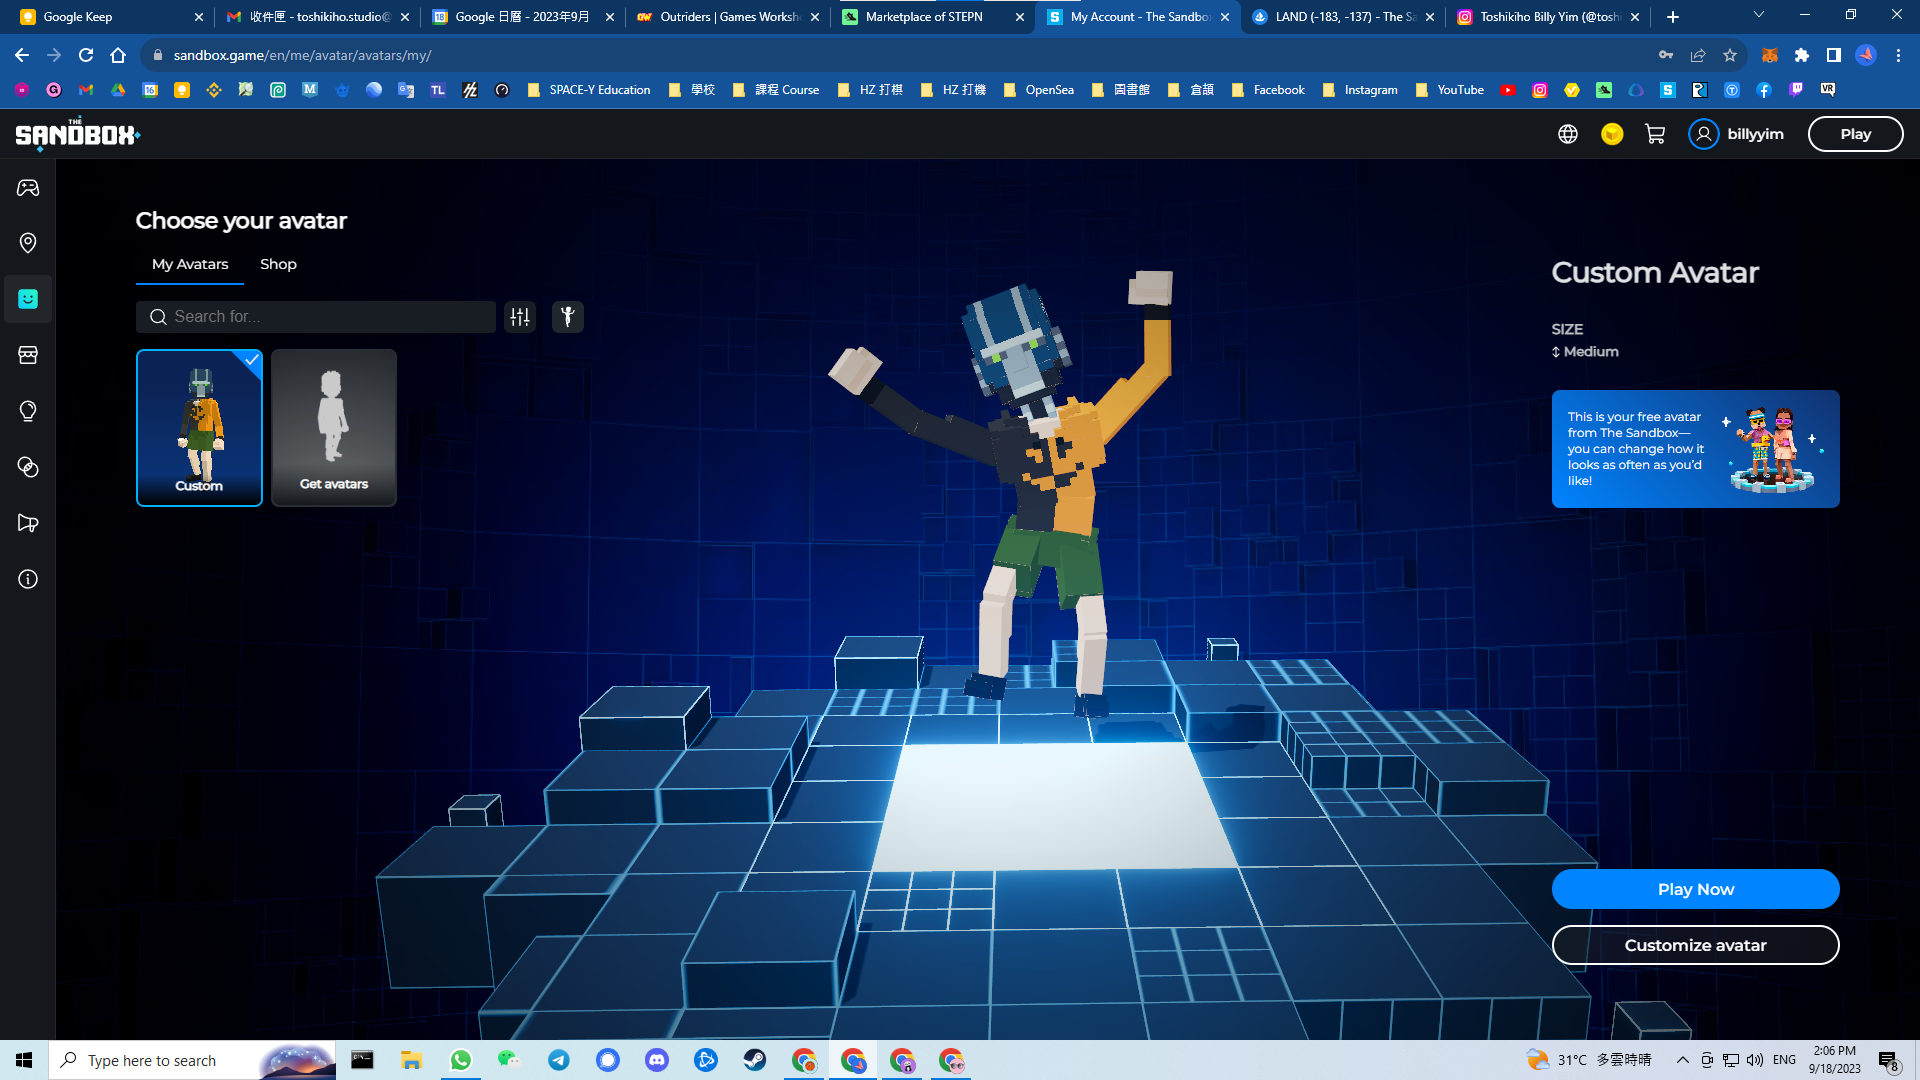Open the filter sliders button
Screen dimensions: 1920x1080
coord(520,317)
